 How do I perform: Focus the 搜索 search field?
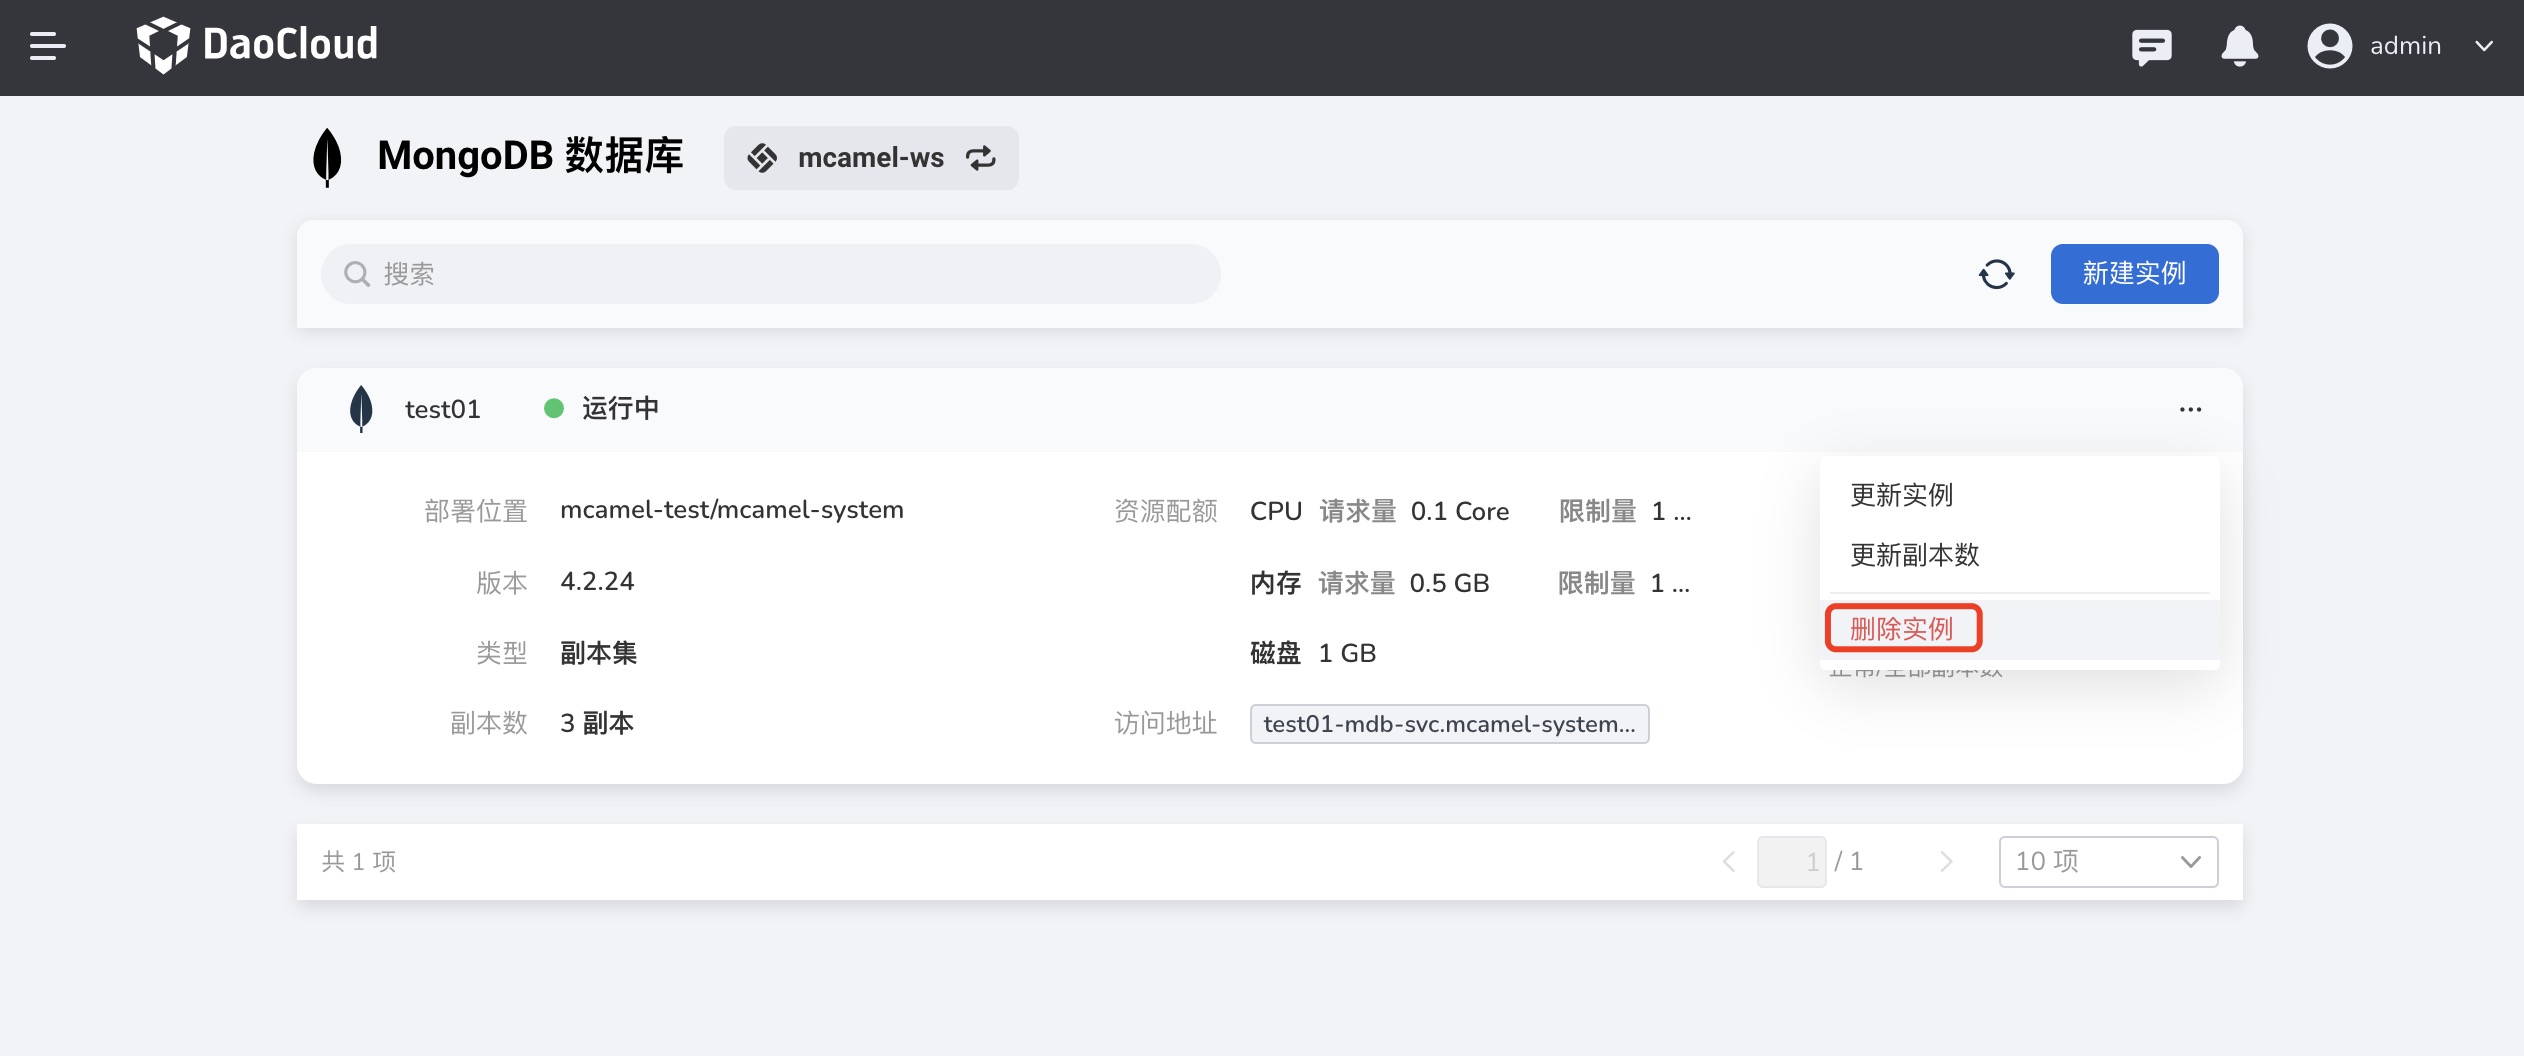[770, 274]
